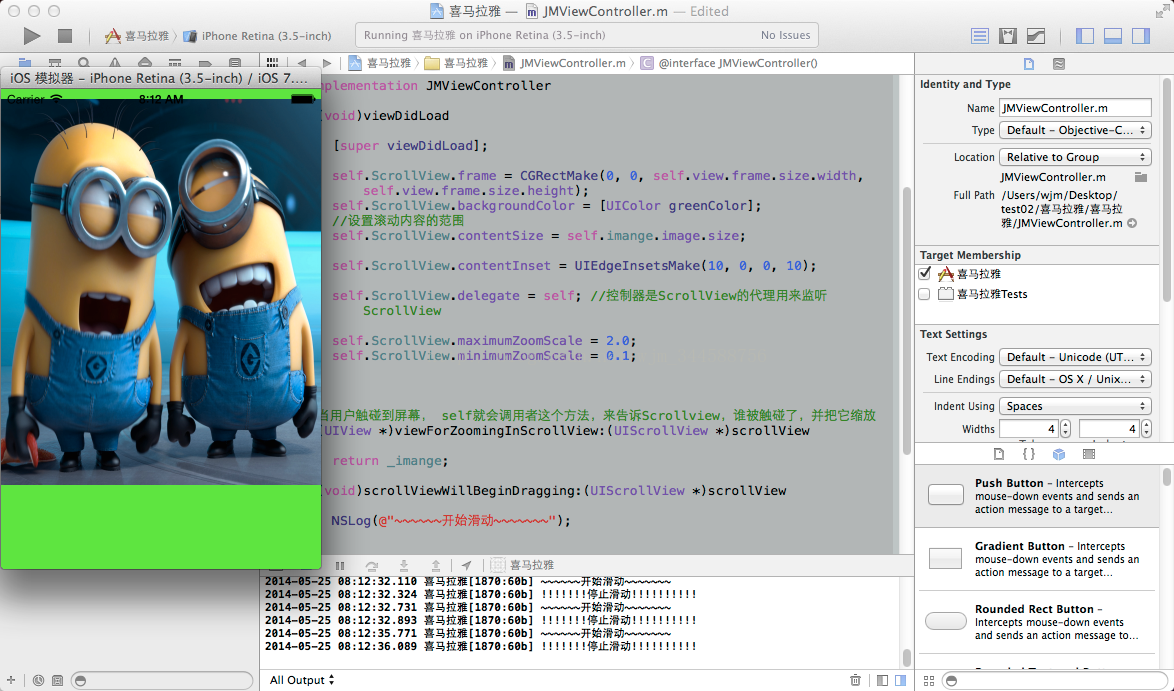Open the File Template library tab
This screenshot has width=1174, height=691.
tap(999, 454)
